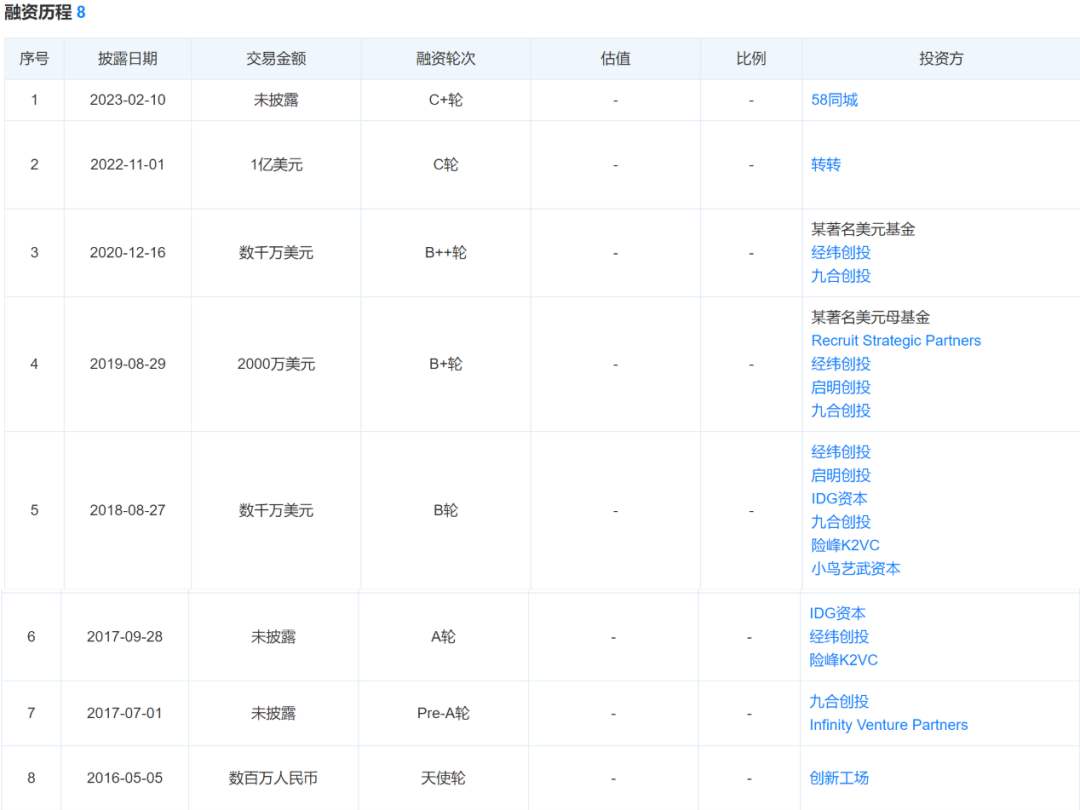Click IDG资本 in the A round row
Screen dimensions: 1080x810
tap(837, 613)
